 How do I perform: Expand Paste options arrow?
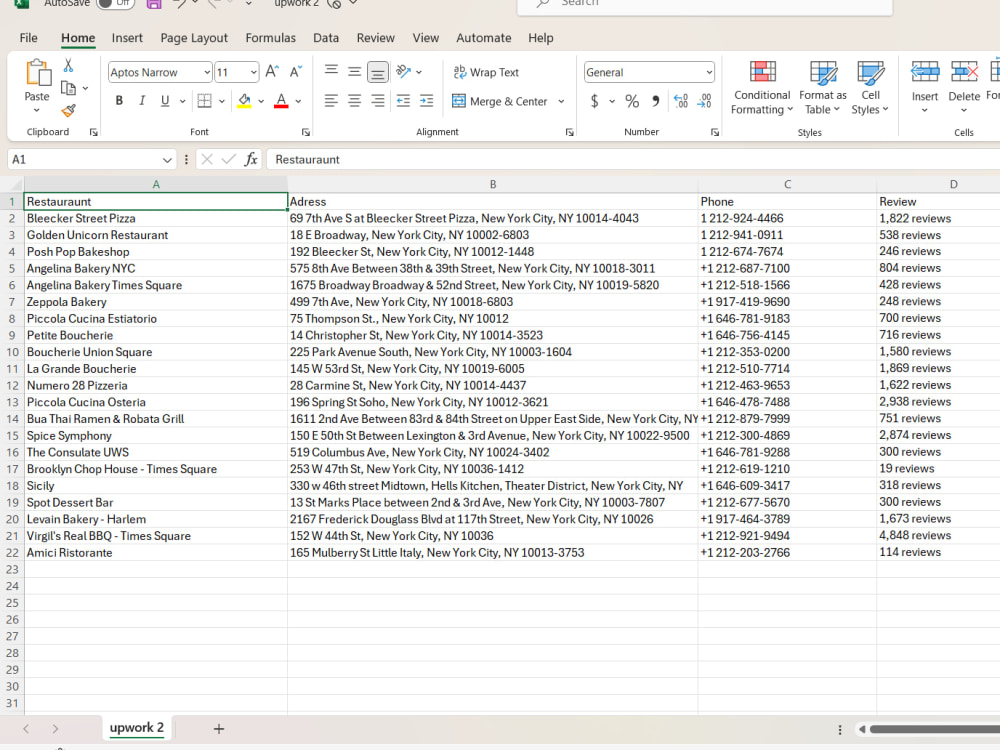point(36,110)
